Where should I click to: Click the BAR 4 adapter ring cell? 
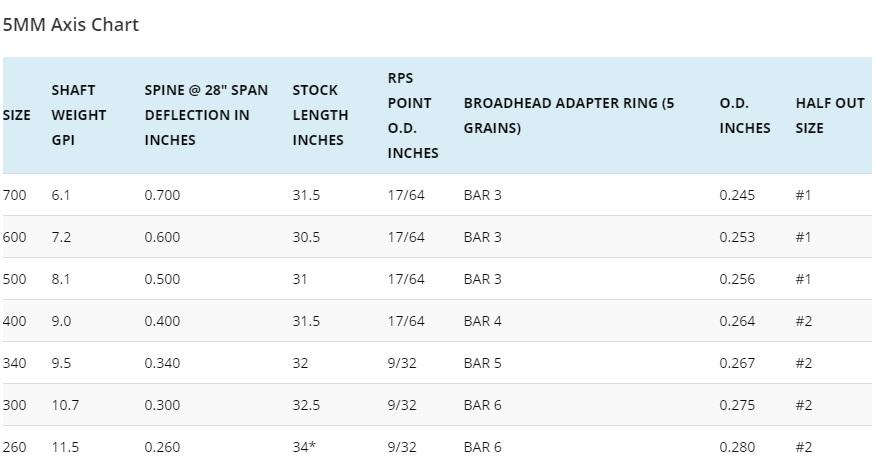[x=482, y=321]
